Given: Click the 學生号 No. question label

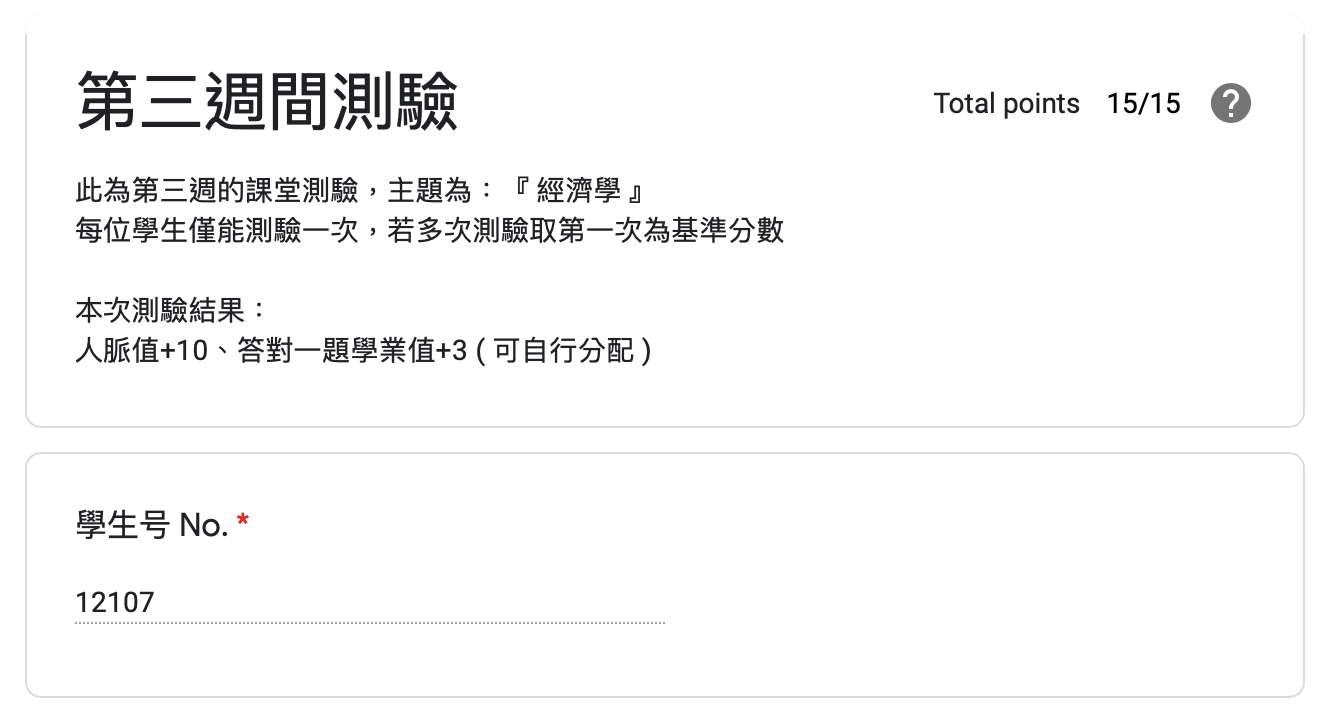Looking at the screenshot, I should point(152,523).
